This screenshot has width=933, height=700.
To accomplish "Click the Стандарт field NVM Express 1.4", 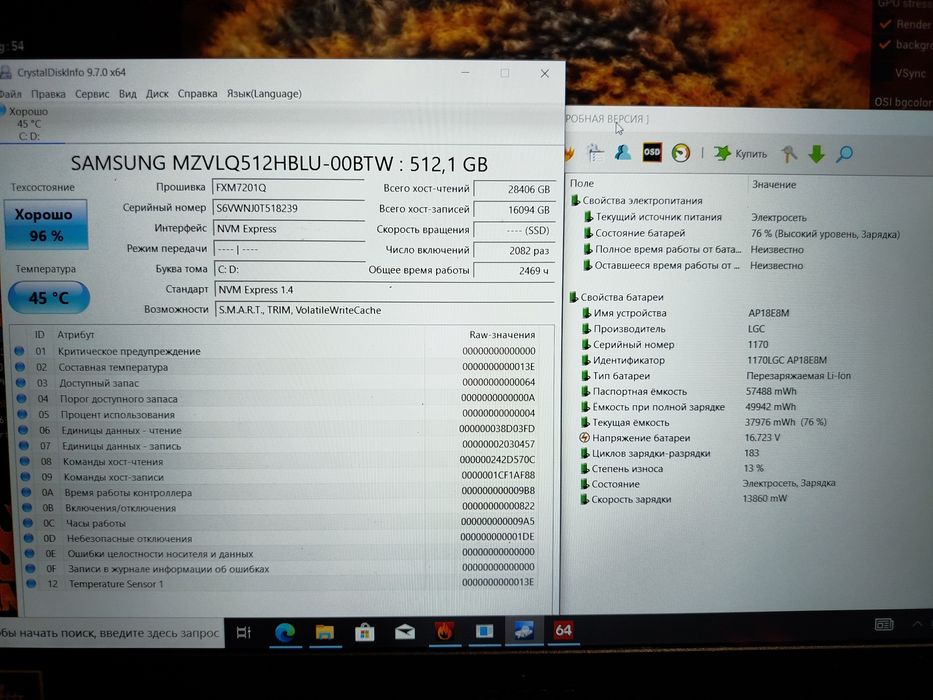I will [x=384, y=290].
